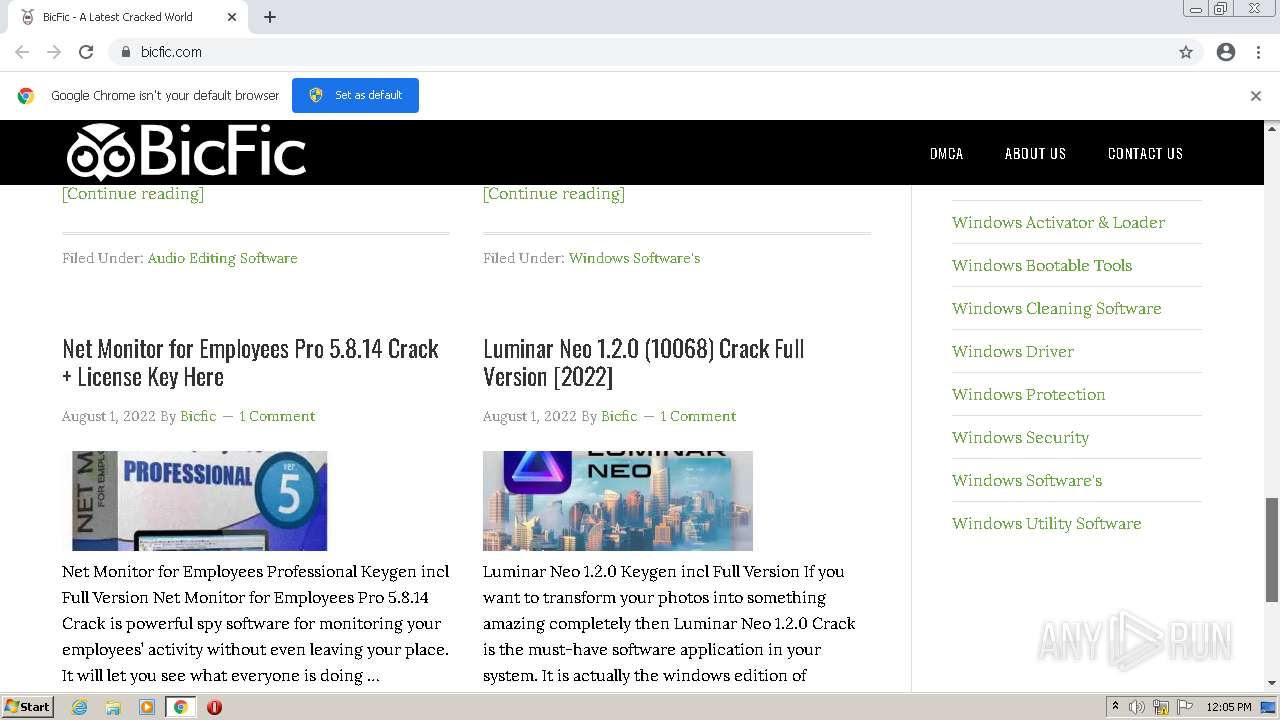Click the August 1, 2022 date on Net Monitor post
The image size is (1280, 720).
[x=109, y=416]
